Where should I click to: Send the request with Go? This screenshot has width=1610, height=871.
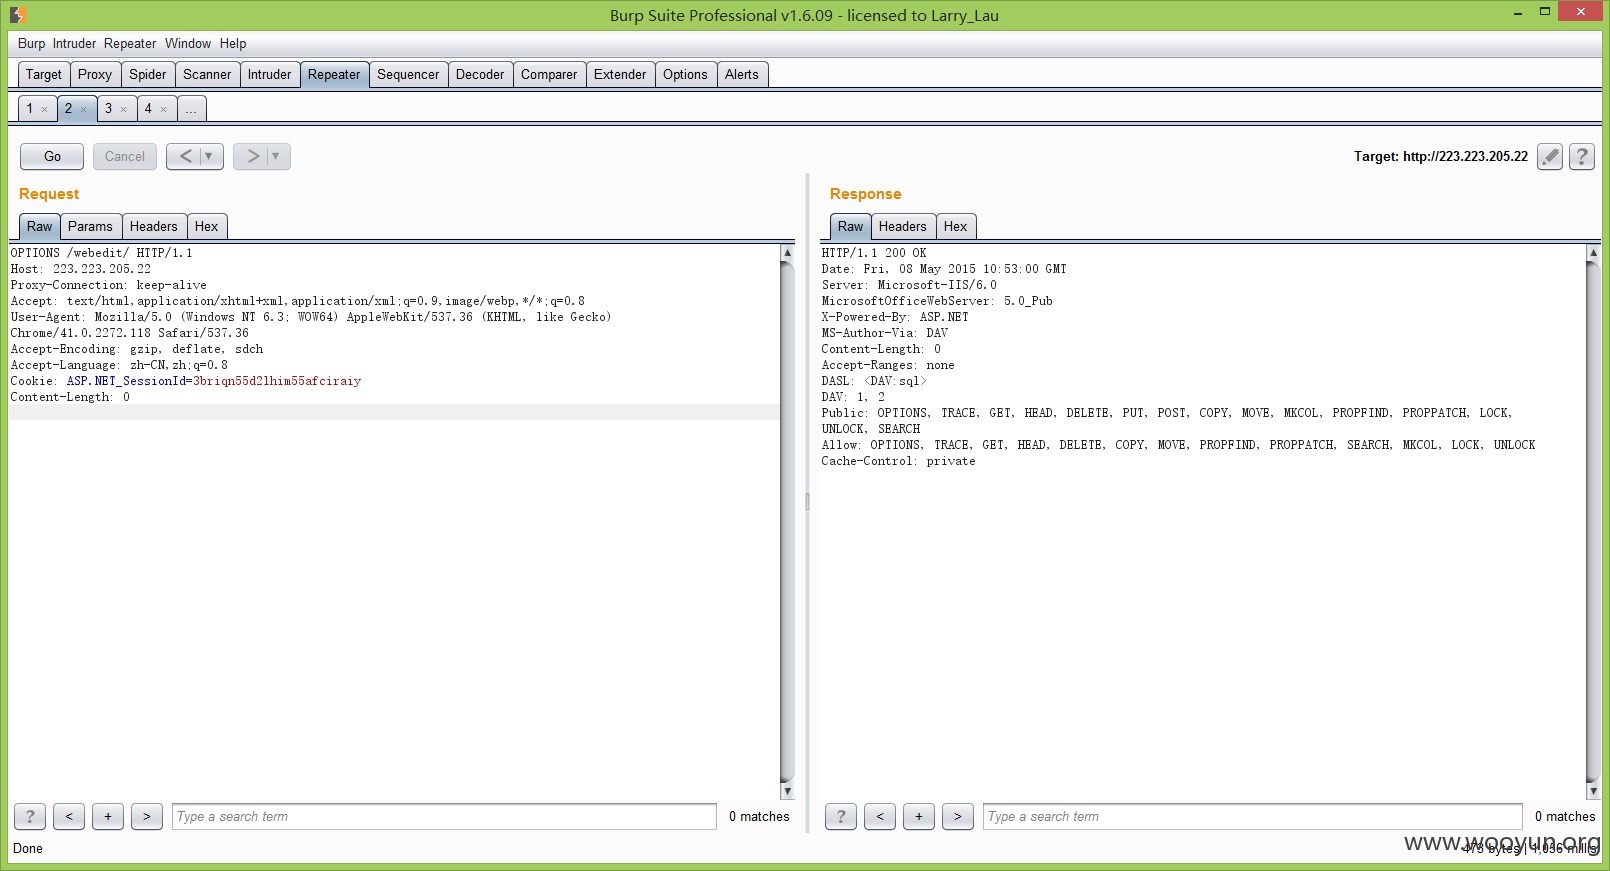point(52,156)
